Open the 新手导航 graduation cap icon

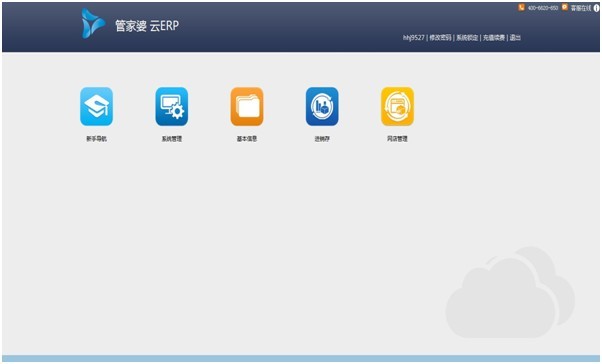[x=96, y=107]
